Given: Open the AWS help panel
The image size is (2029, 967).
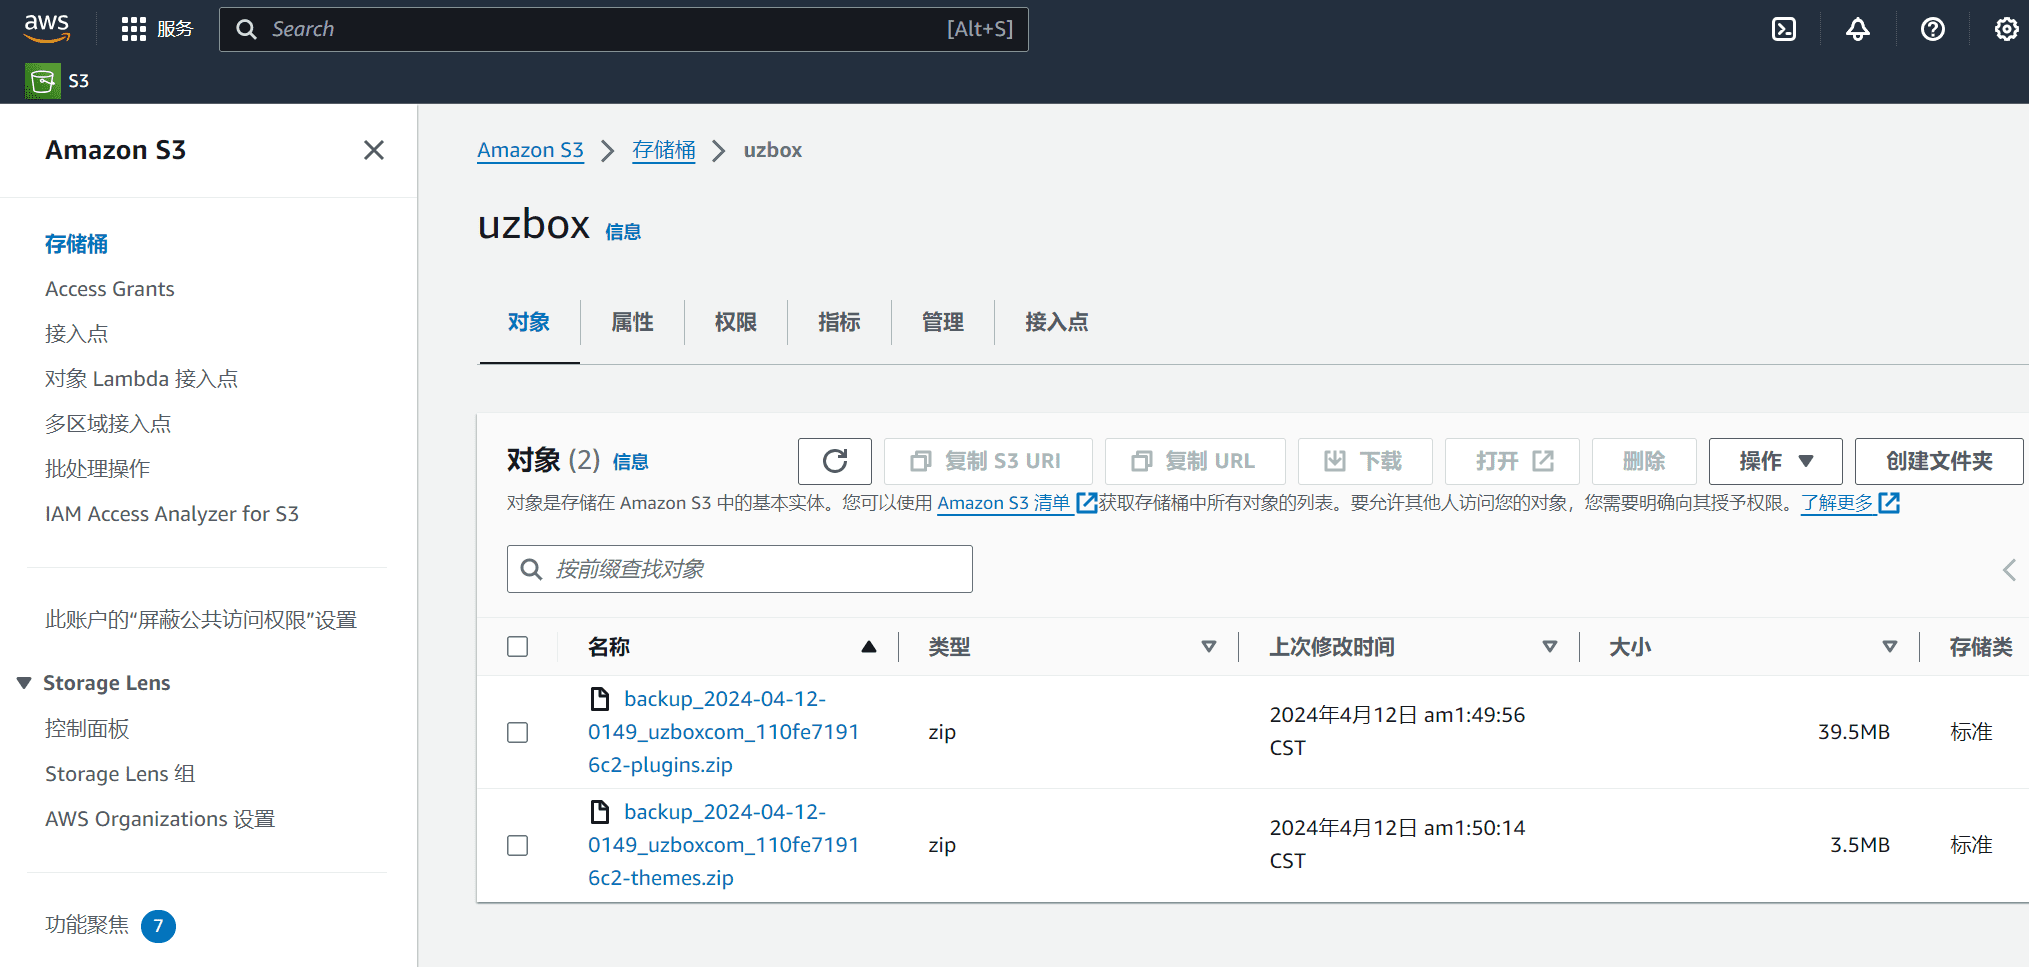Looking at the screenshot, I should coord(1932,29).
